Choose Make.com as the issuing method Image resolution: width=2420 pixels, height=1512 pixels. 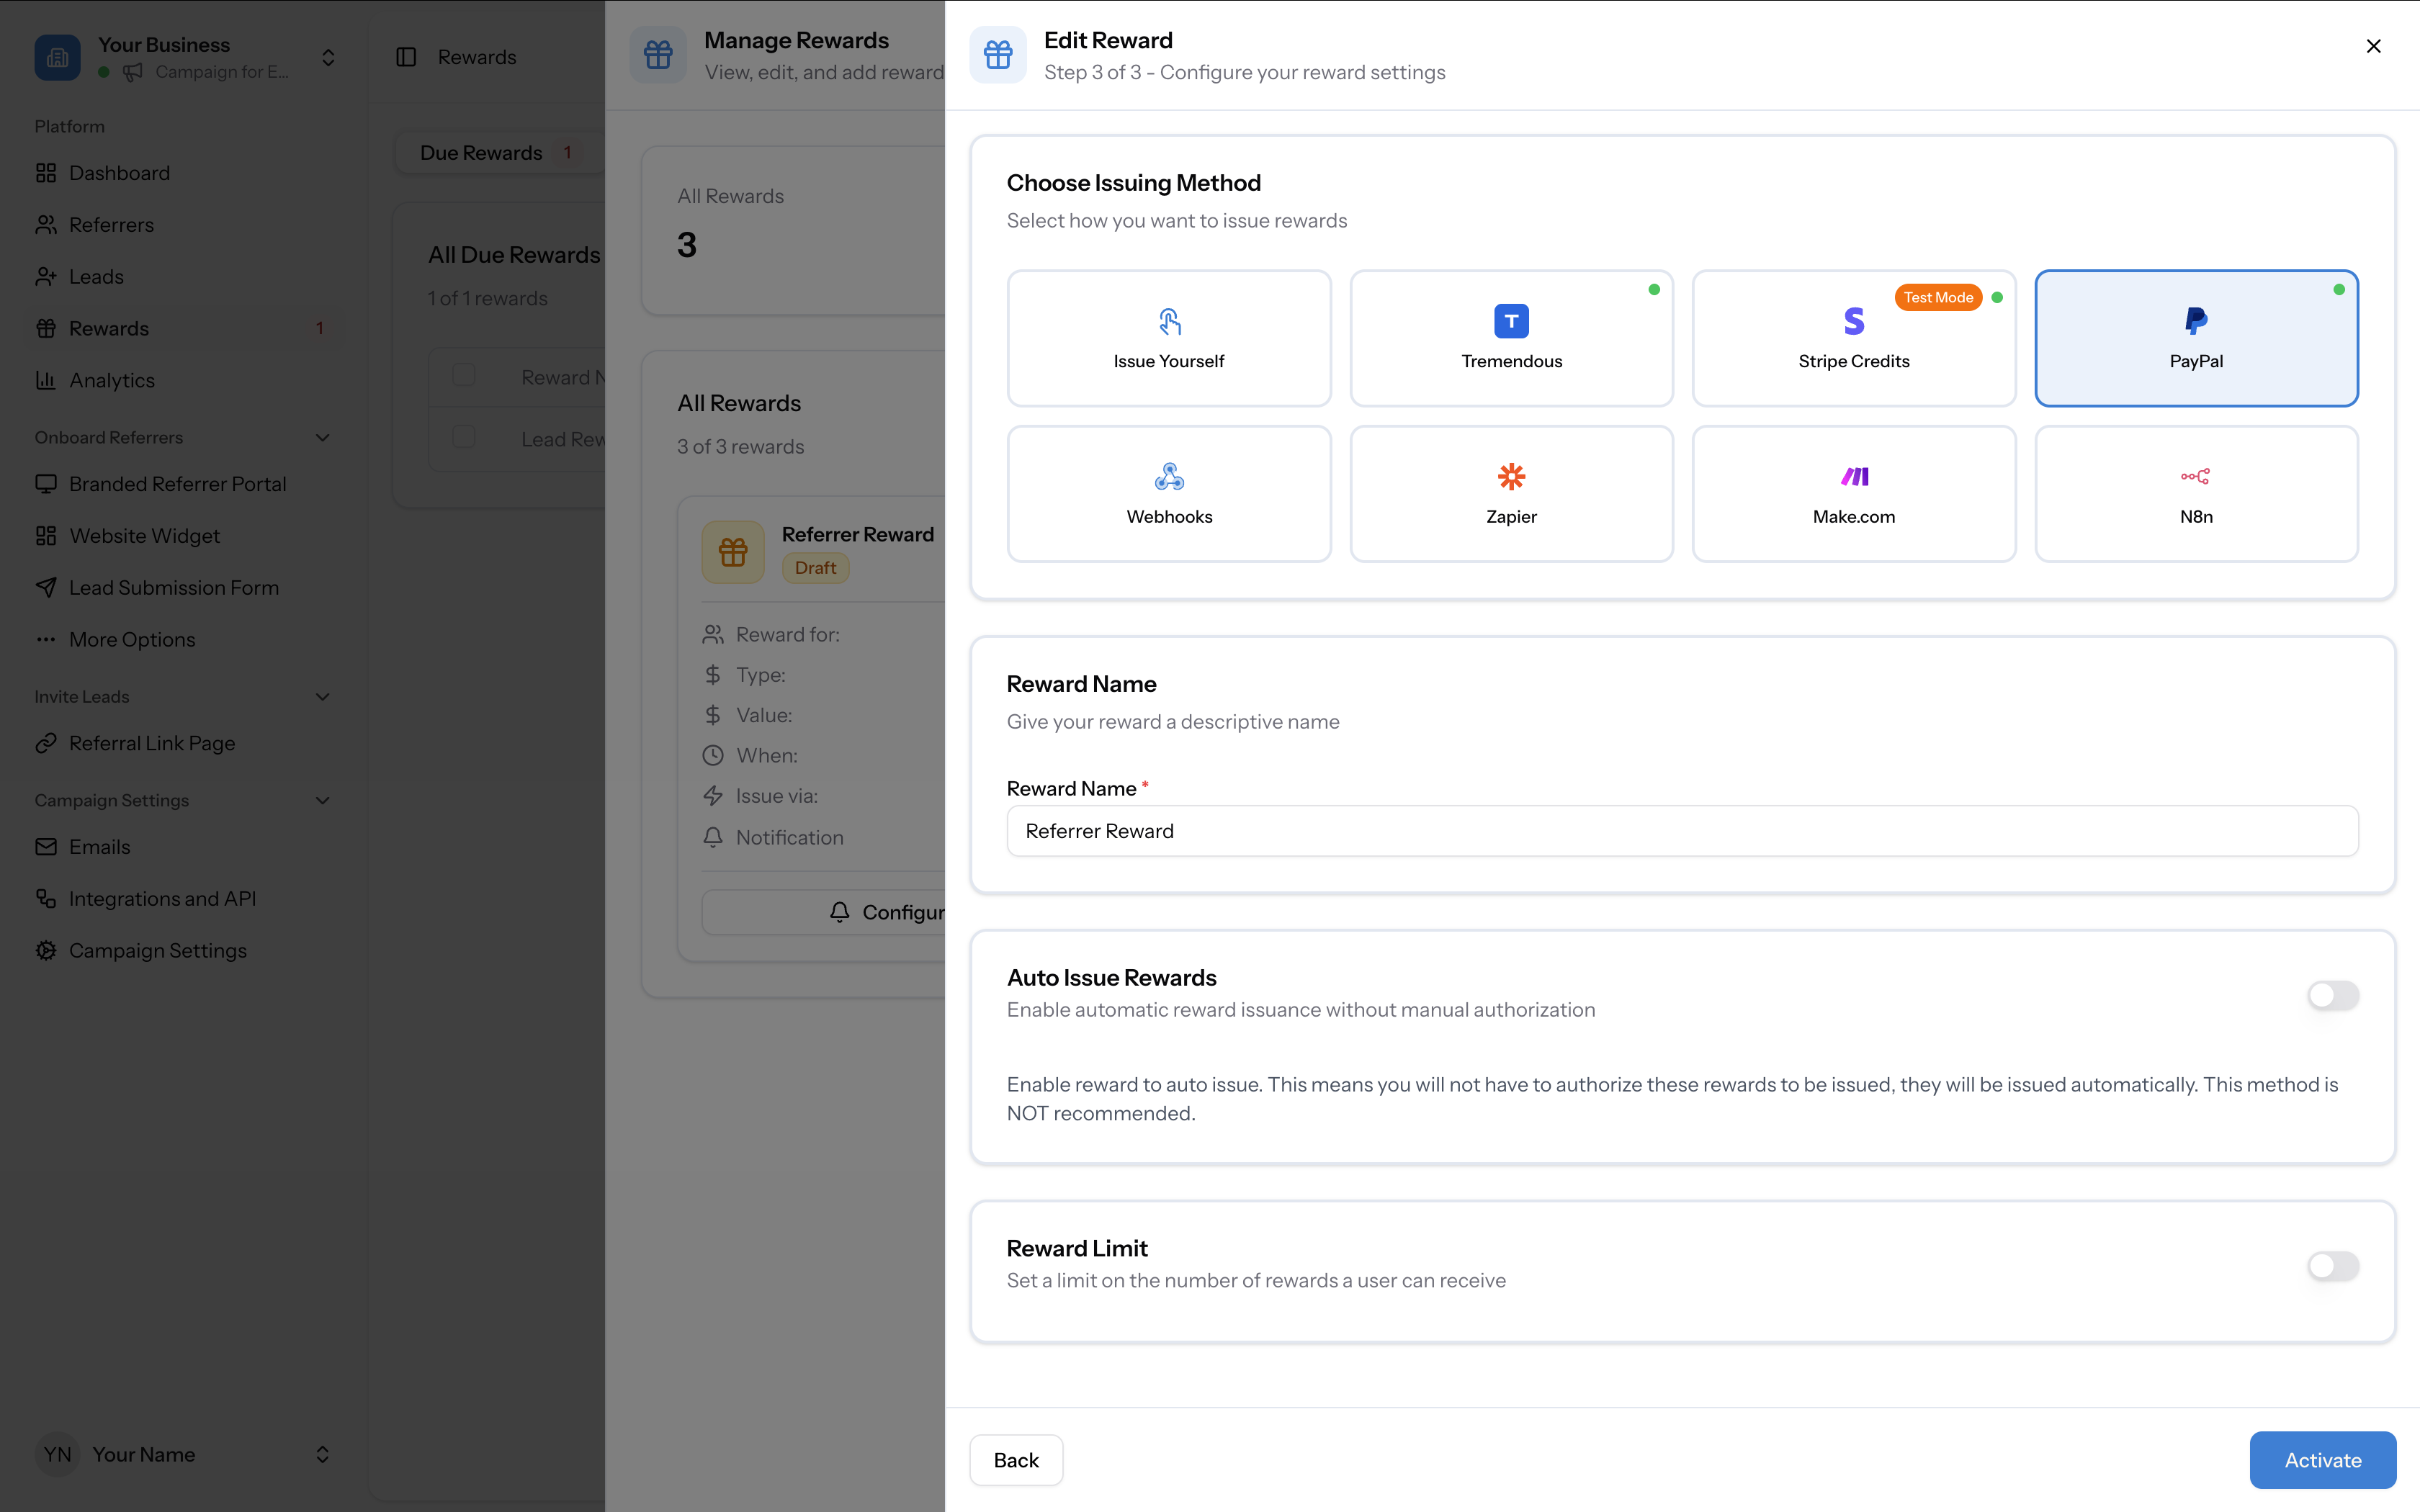click(x=1853, y=493)
